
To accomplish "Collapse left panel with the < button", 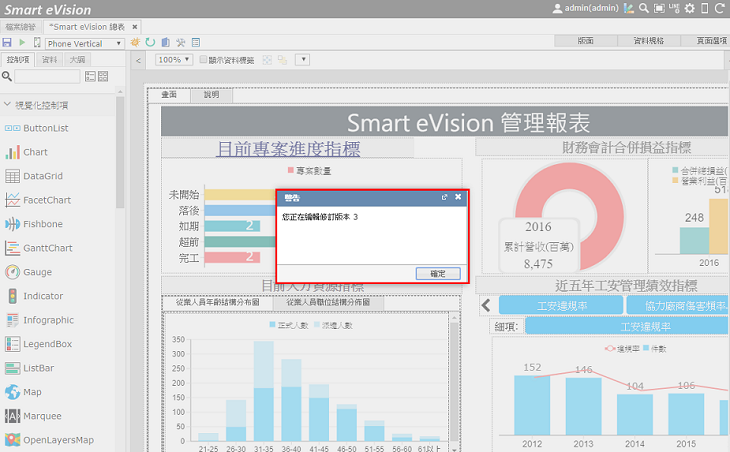I will 138,60.
